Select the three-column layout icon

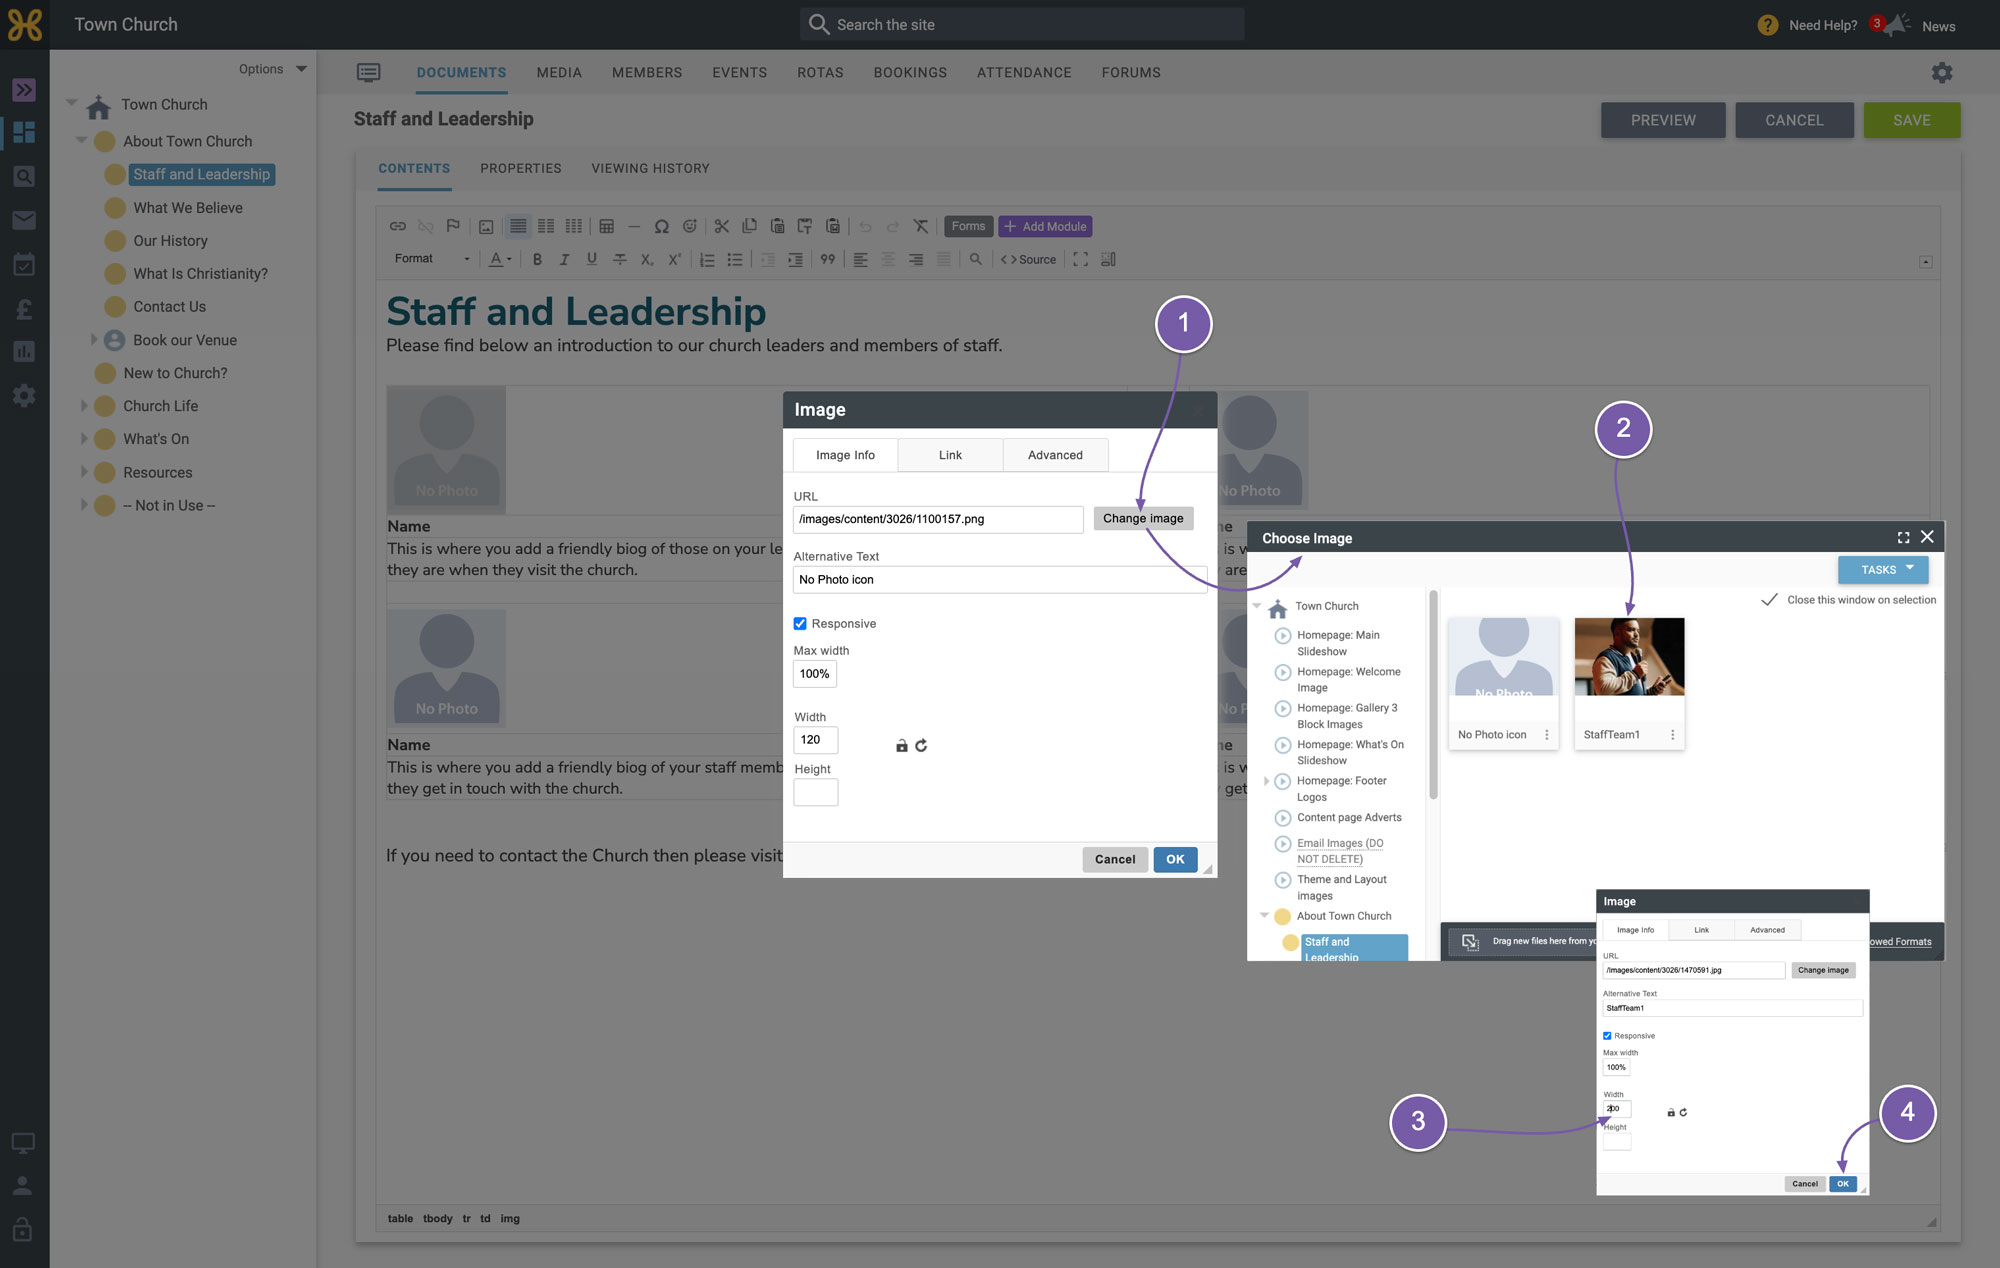pyautogui.click(x=574, y=226)
